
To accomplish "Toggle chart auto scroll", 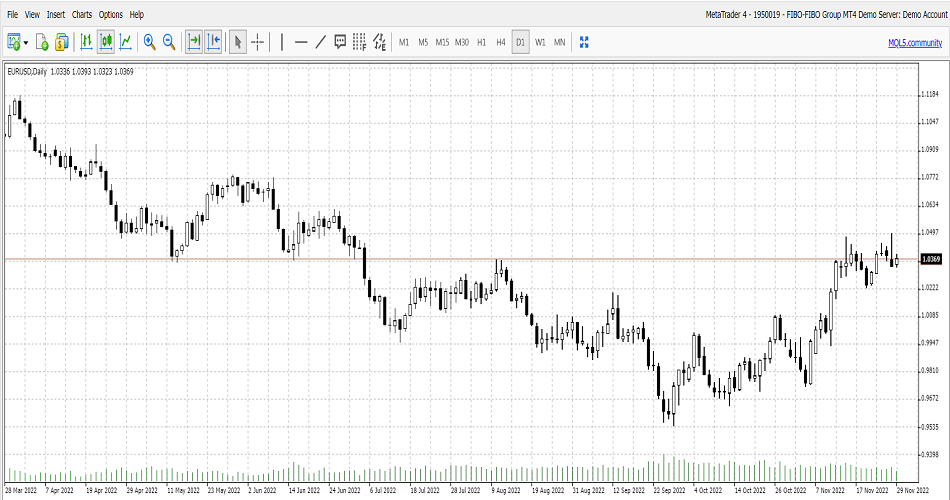I will click(x=194, y=42).
